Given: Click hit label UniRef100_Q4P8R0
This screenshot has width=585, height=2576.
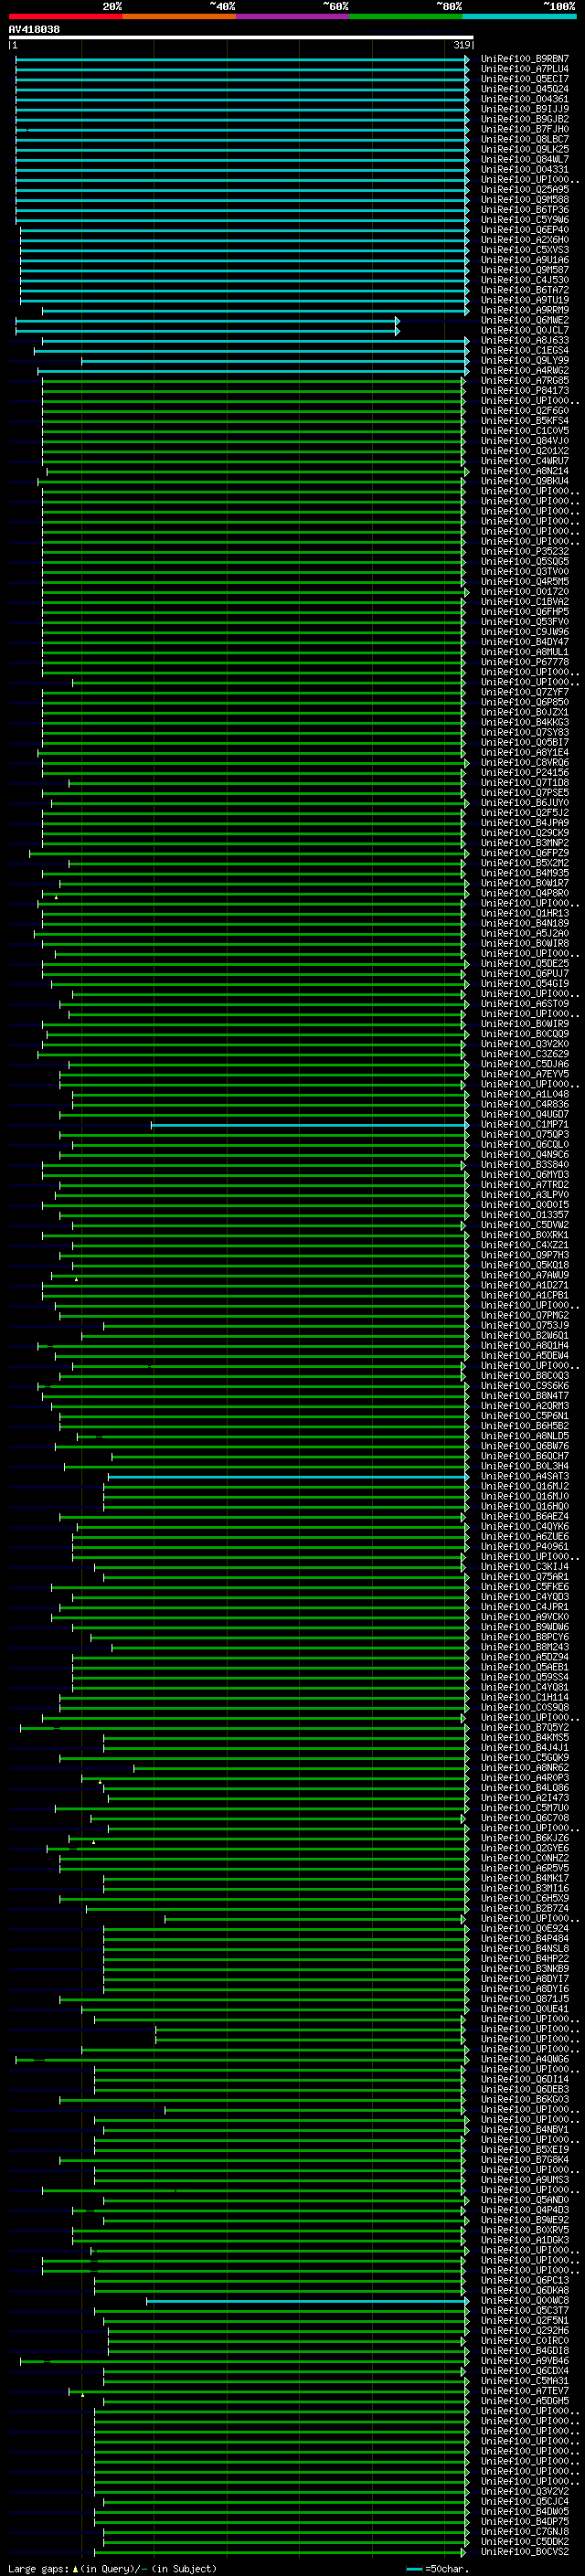Looking at the screenshot, I should (524, 893).
